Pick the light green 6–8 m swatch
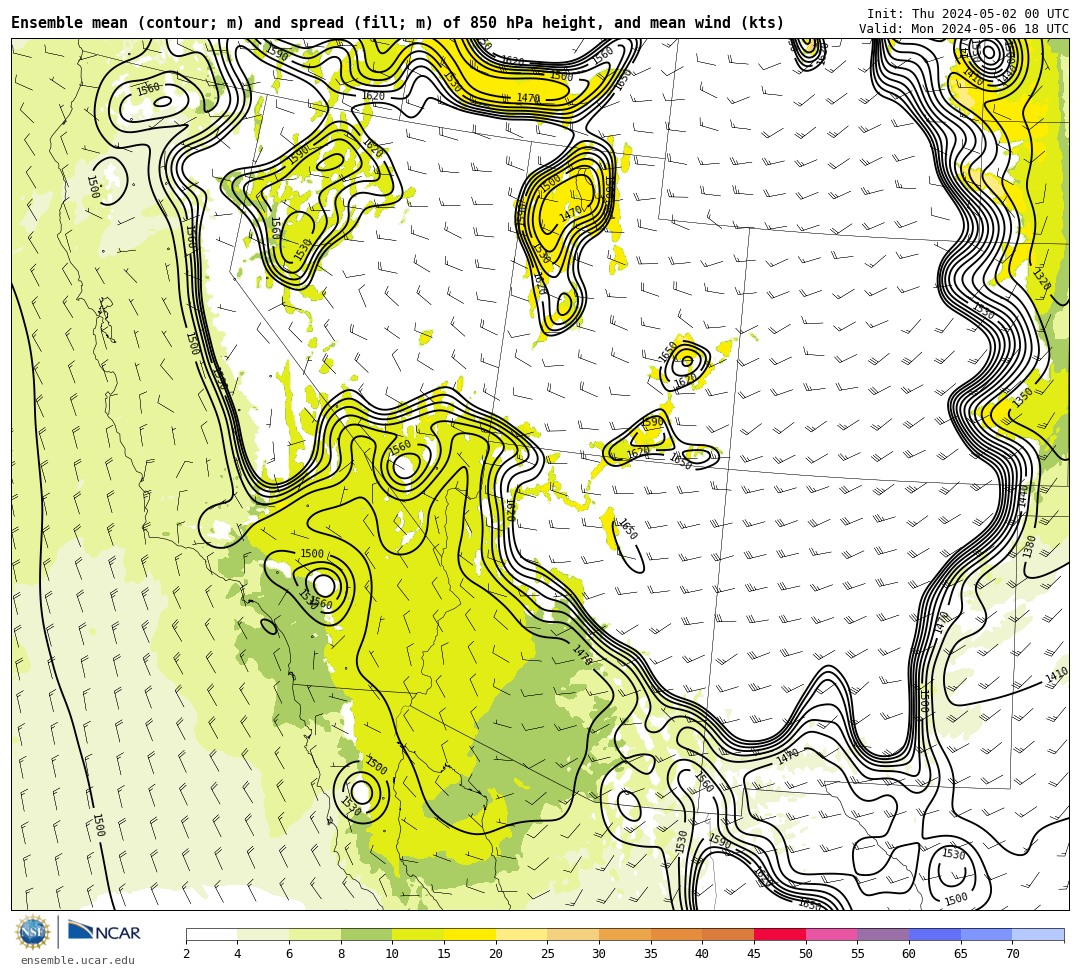Image resolution: width=1080 pixels, height=973 pixels. 315,934
